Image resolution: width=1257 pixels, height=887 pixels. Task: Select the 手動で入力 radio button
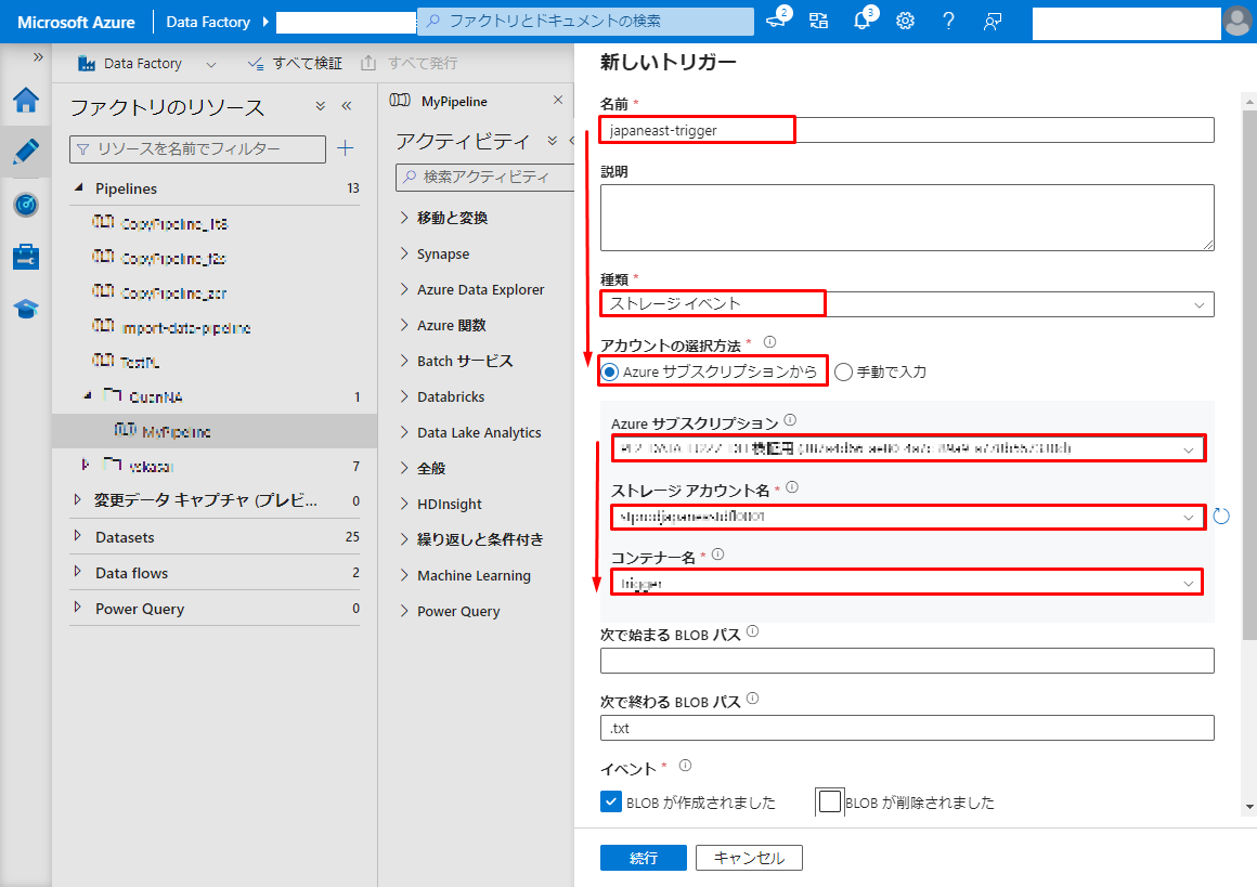[x=843, y=372]
